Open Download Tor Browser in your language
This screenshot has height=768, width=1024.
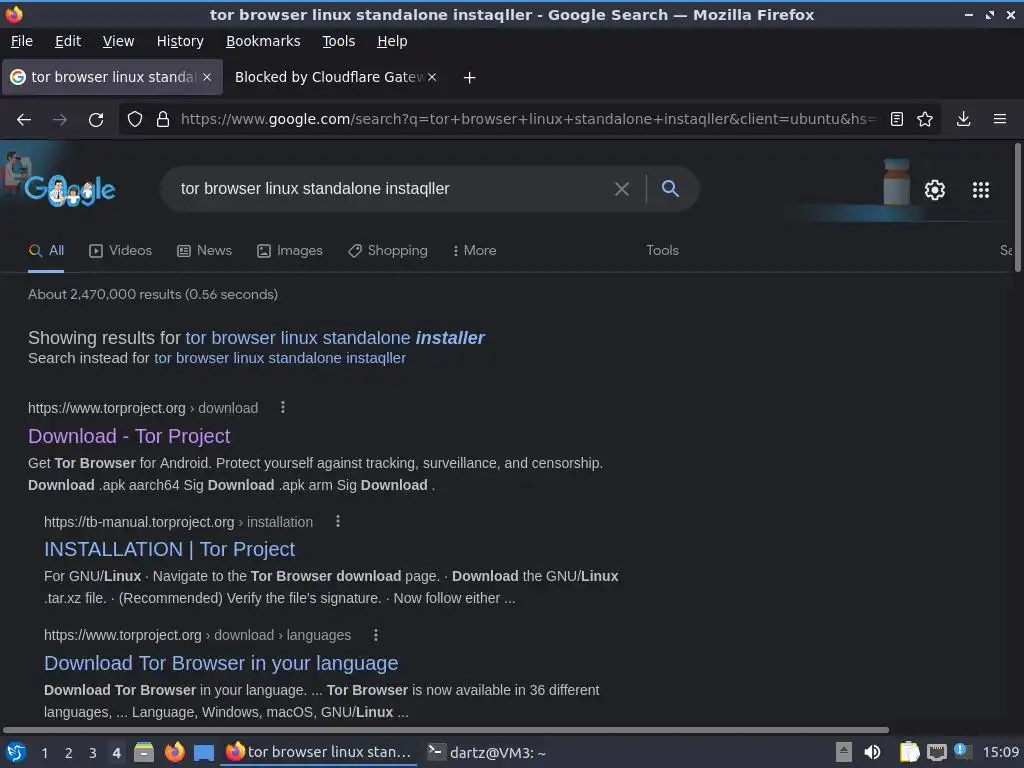coord(221,663)
